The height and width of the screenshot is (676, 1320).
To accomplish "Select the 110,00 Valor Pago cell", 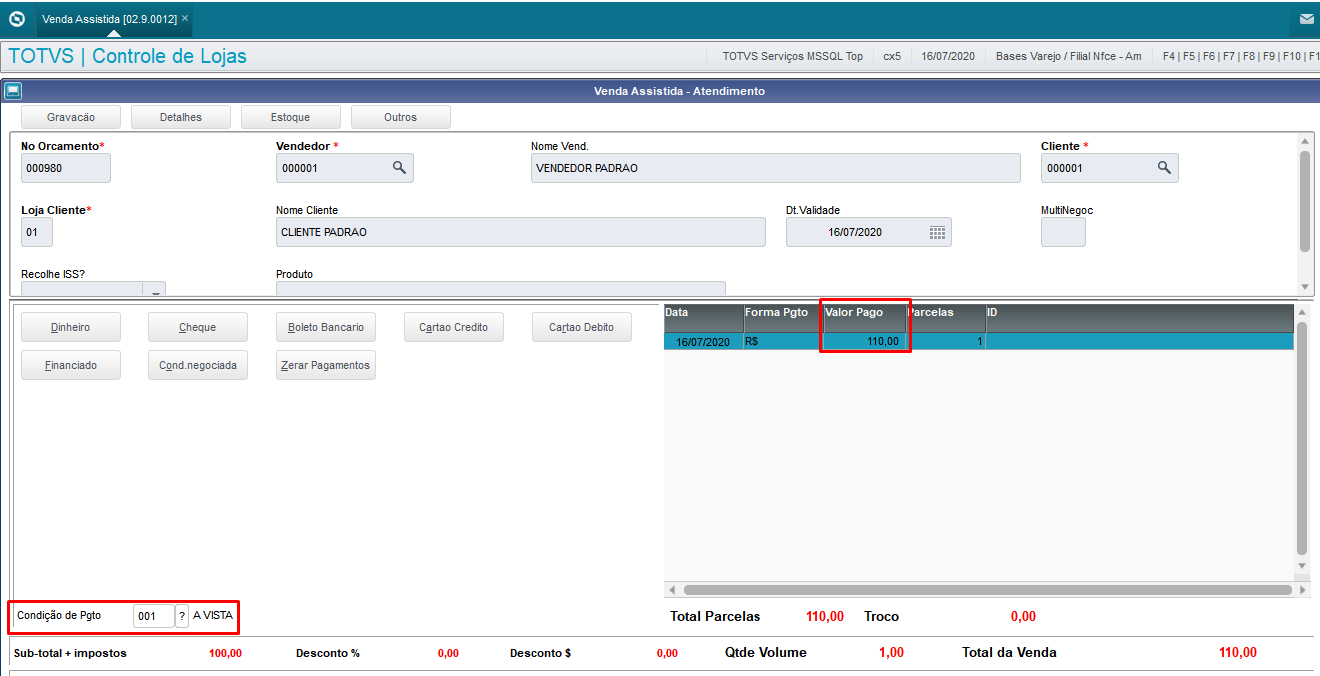I will pos(865,341).
